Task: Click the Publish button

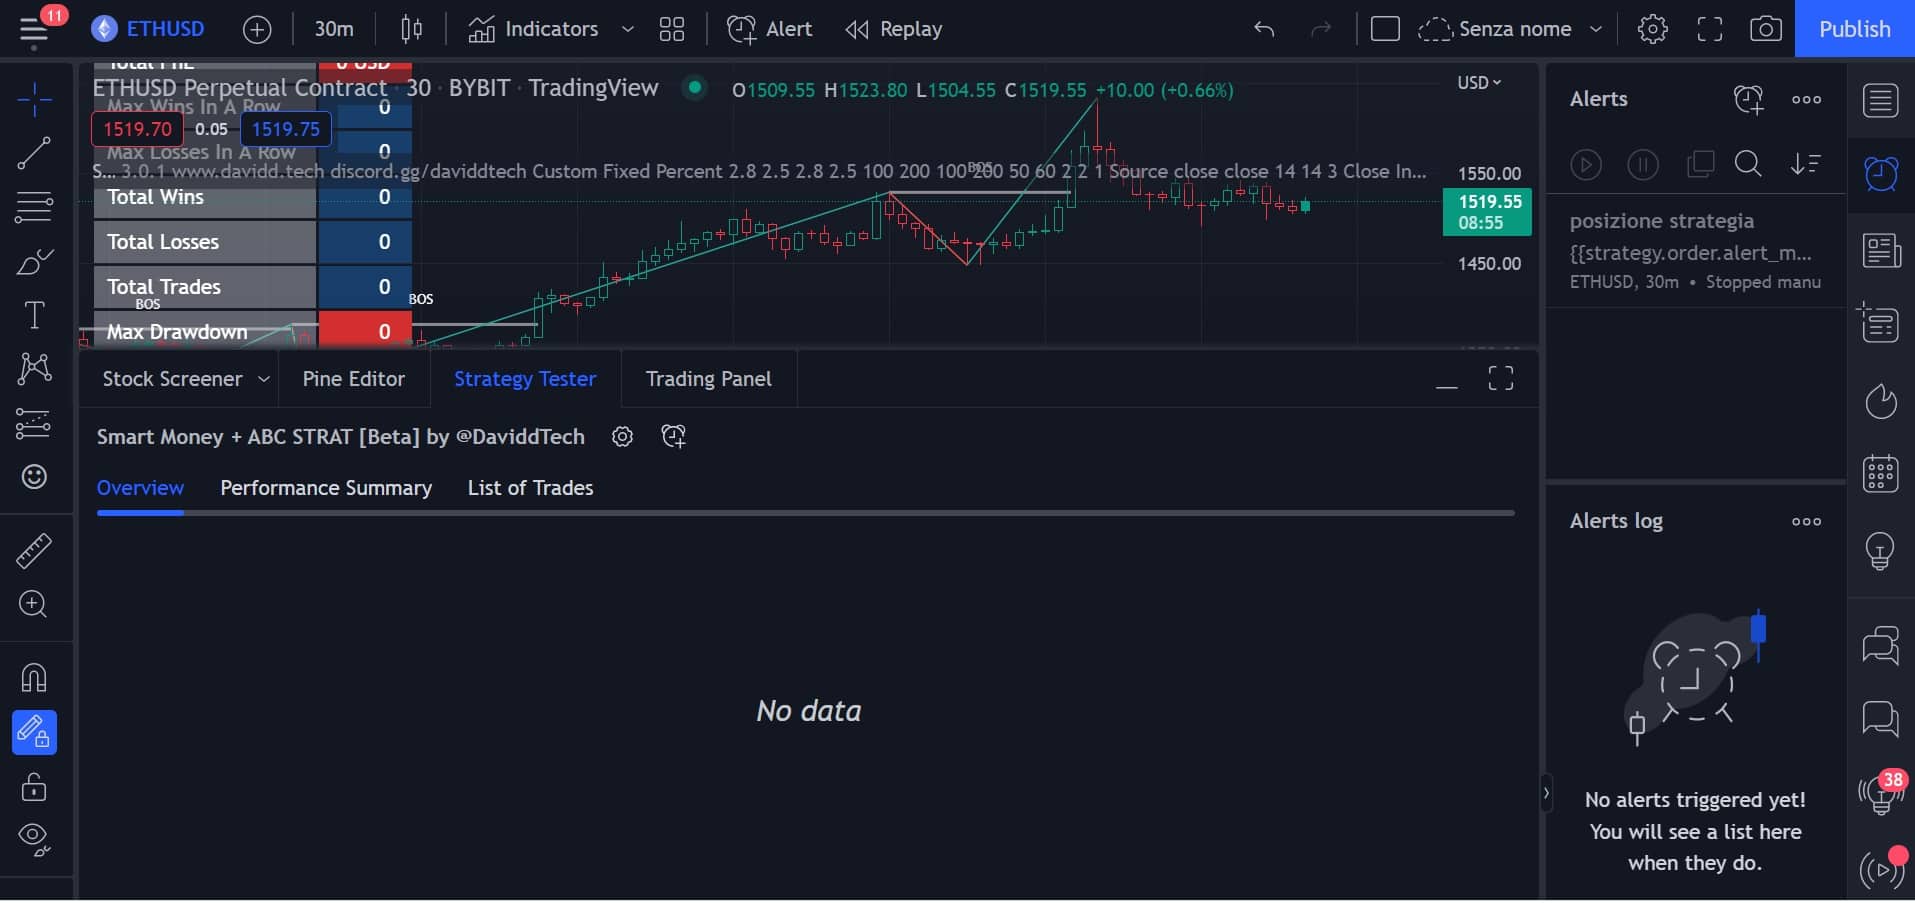Action: tap(1854, 29)
